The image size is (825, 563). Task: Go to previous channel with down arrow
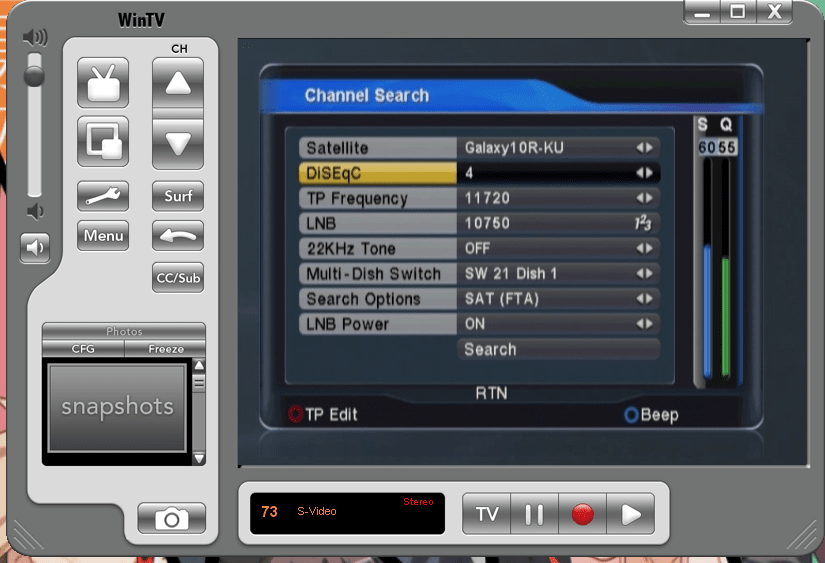click(178, 143)
